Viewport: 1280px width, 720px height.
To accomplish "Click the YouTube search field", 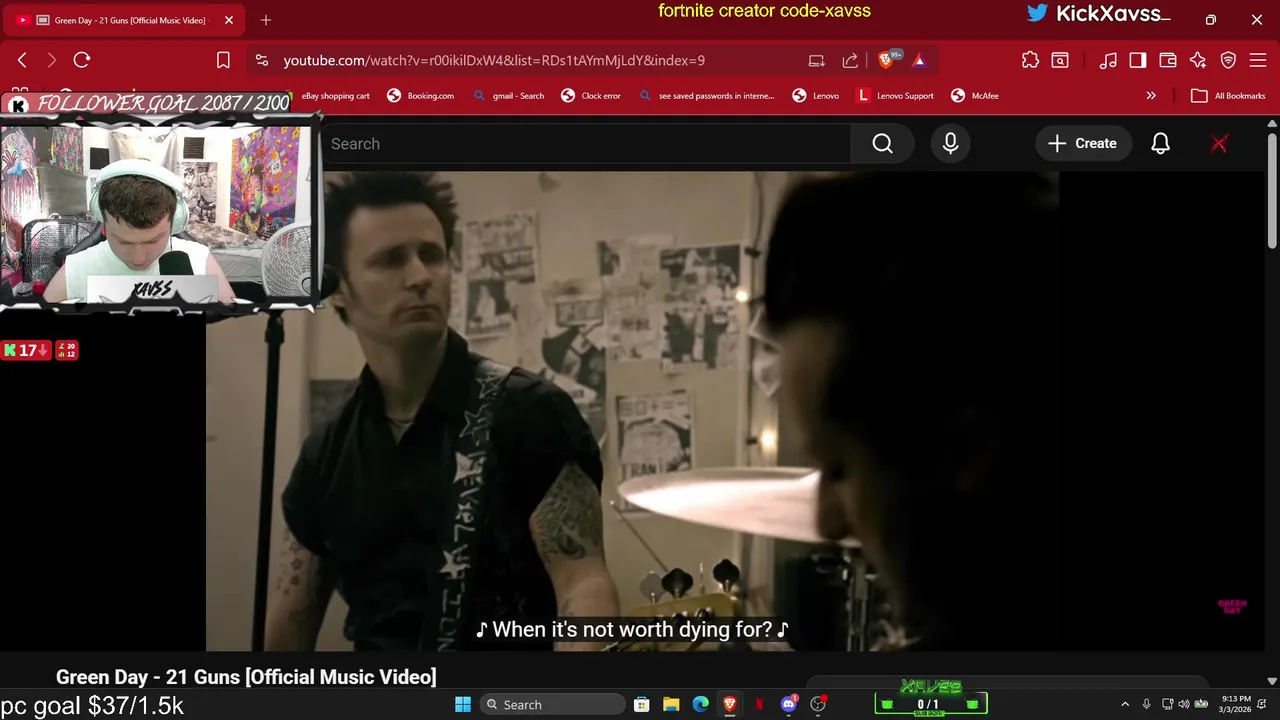I will pyautogui.click(x=587, y=144).
